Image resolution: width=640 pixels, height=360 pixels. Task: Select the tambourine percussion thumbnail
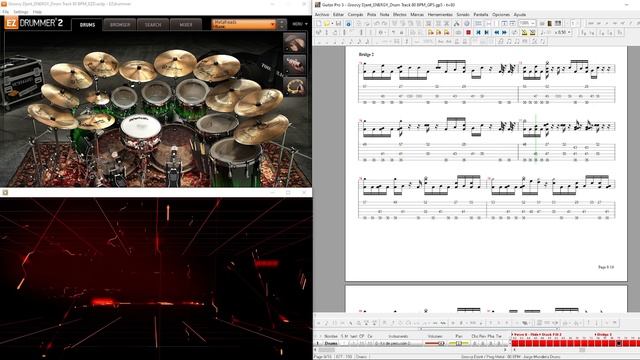294,86
